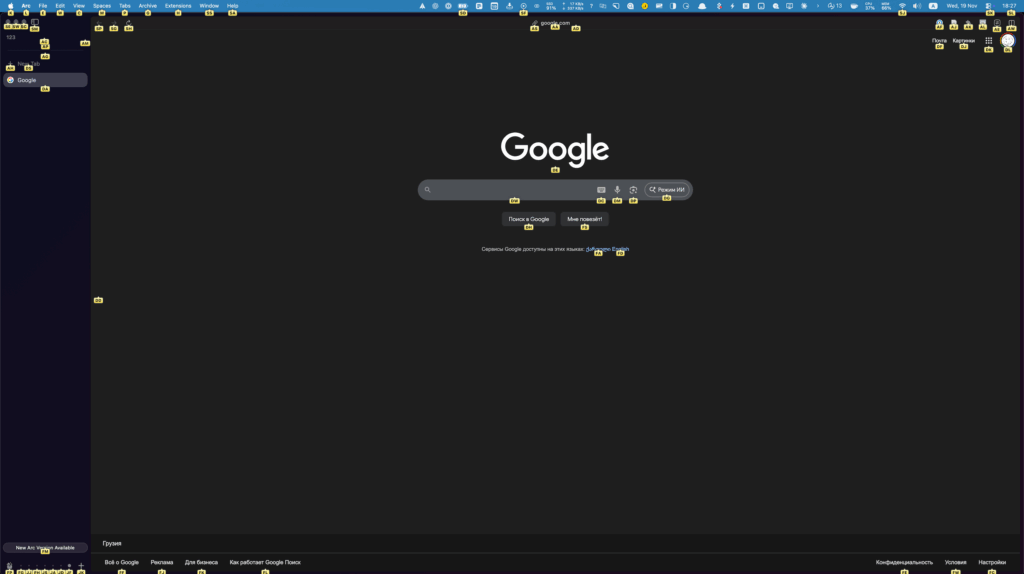Click the New Tab plus in sidebar
Image resolution: width=1024 pixels, height=574 pixels.
[x=10, y=63]
